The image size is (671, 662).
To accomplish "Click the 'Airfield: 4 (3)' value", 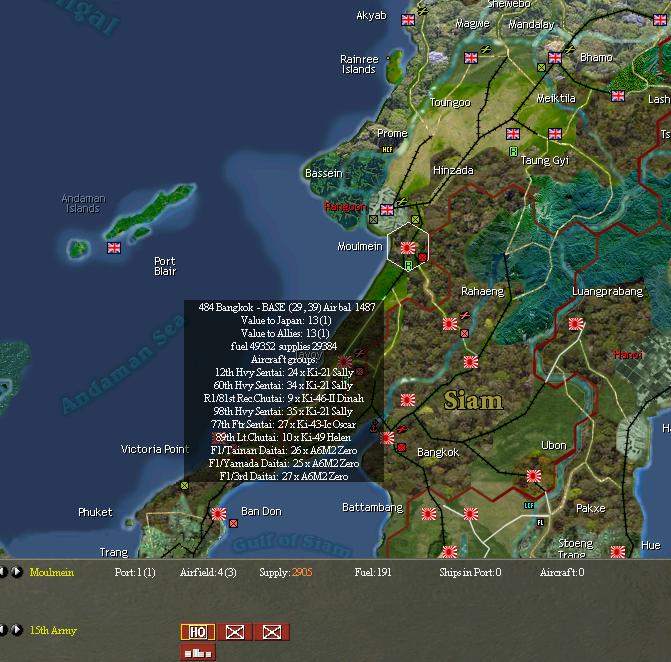I will coord(208,572).
